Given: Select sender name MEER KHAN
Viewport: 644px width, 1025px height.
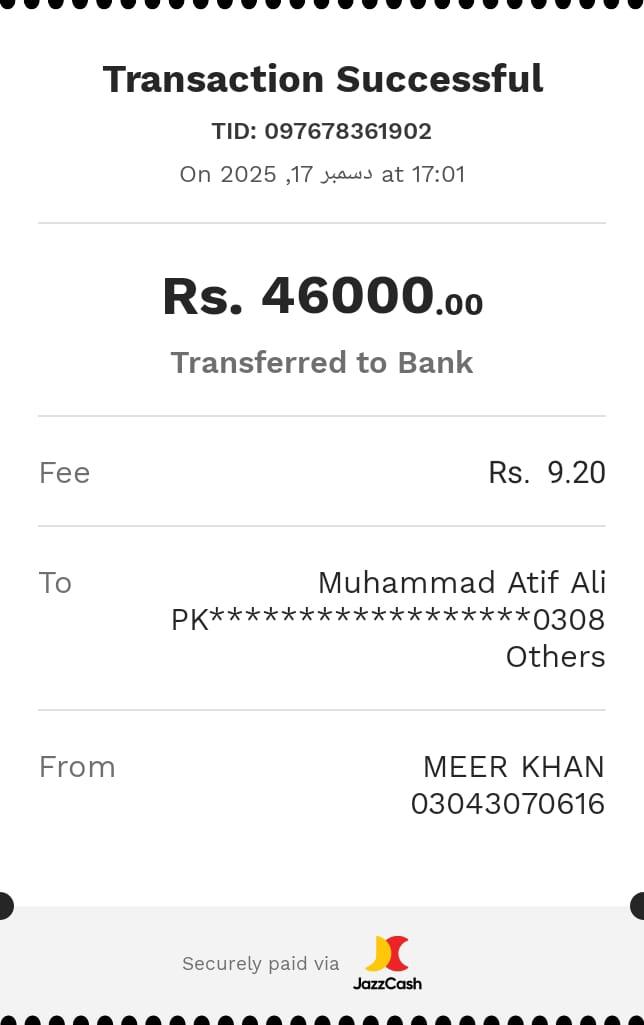Looking at the screenshot, I should (x=513, y=767).
